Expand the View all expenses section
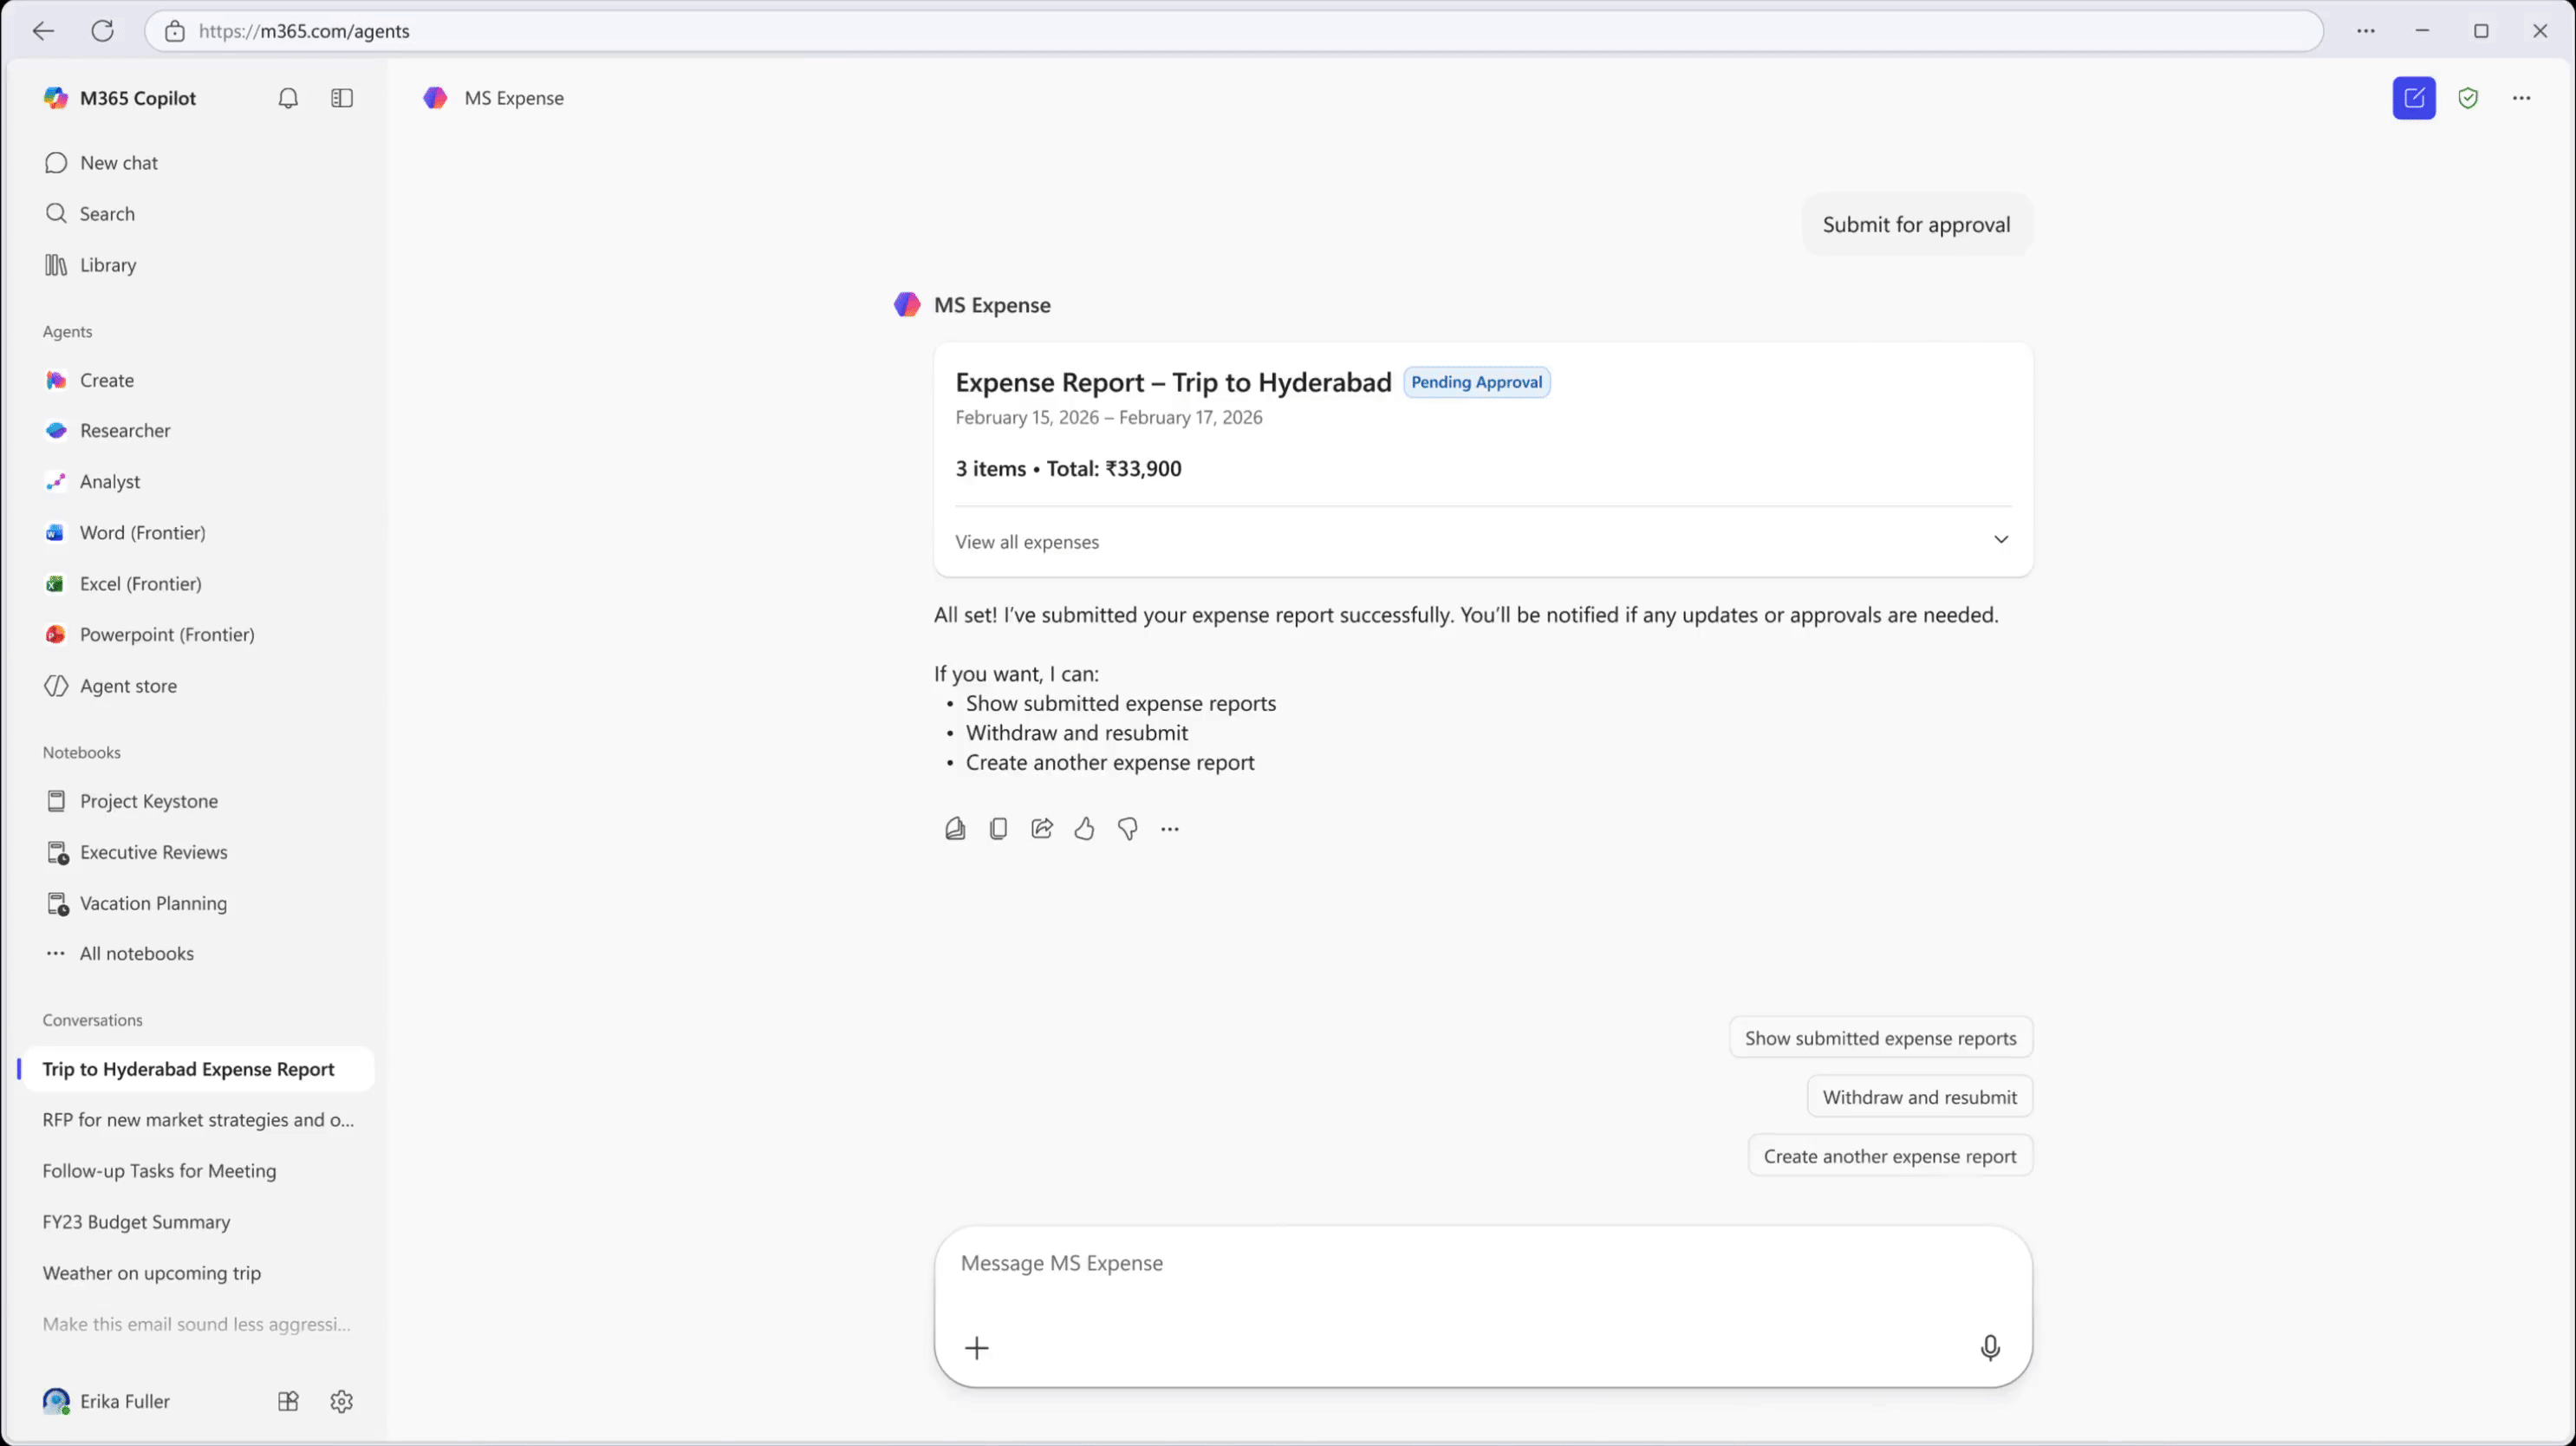 [2001, 540]
